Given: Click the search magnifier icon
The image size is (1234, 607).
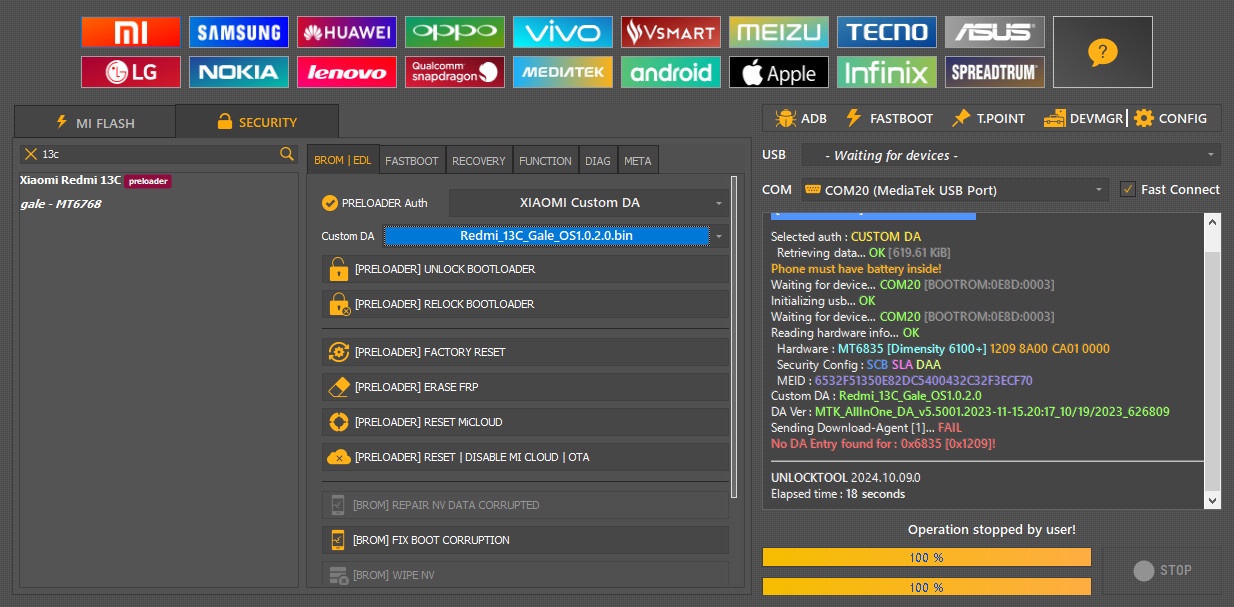Looking at the screenshot, I should click(x=287, y=154).
